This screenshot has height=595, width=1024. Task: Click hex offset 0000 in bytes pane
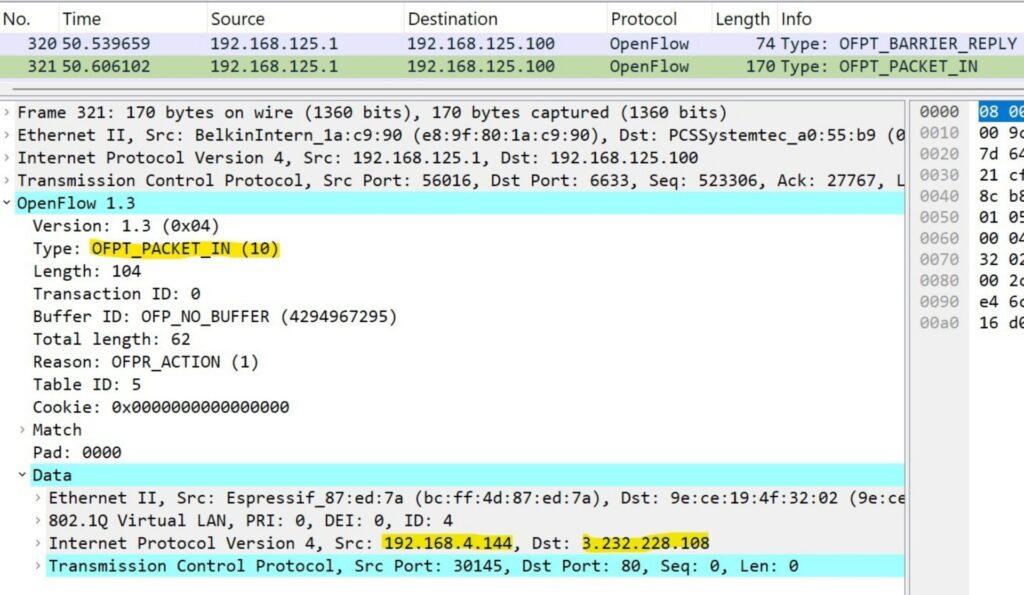(x=938, y=112)
